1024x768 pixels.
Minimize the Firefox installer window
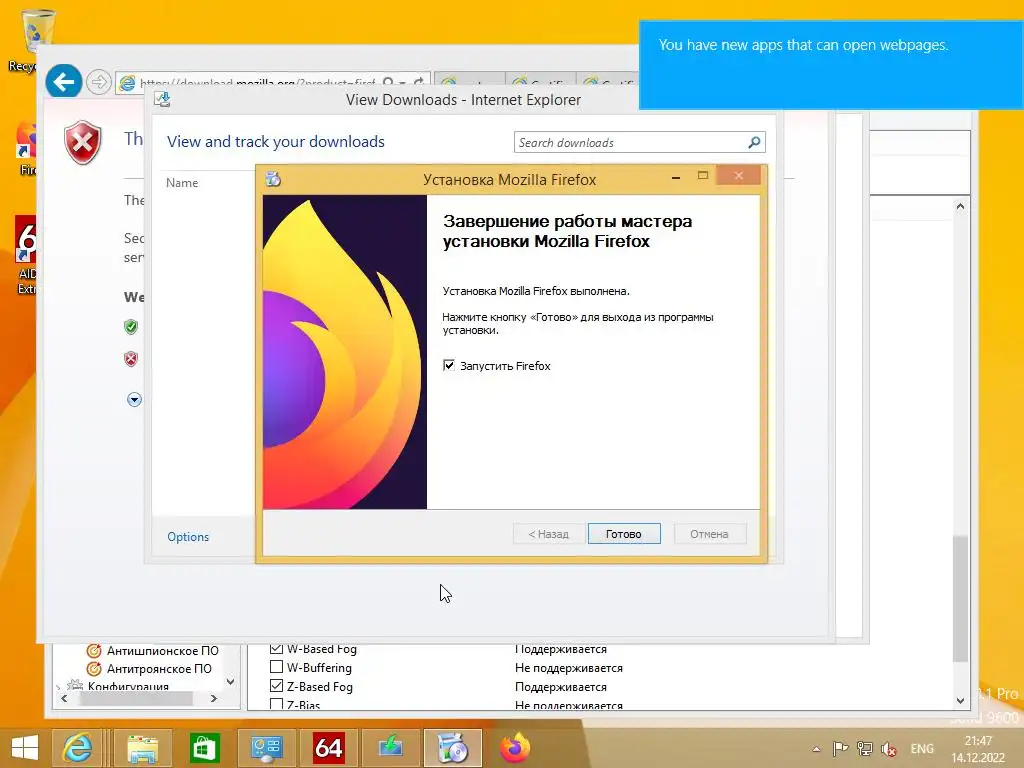[676, 177]
